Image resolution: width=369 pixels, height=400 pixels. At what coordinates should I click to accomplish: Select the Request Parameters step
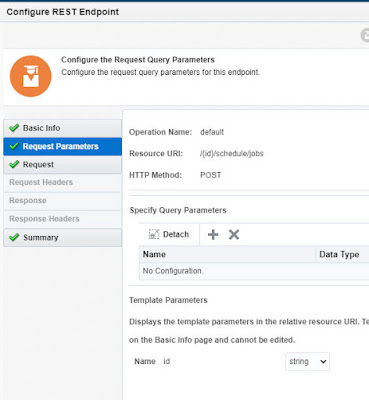click(62, 146)
